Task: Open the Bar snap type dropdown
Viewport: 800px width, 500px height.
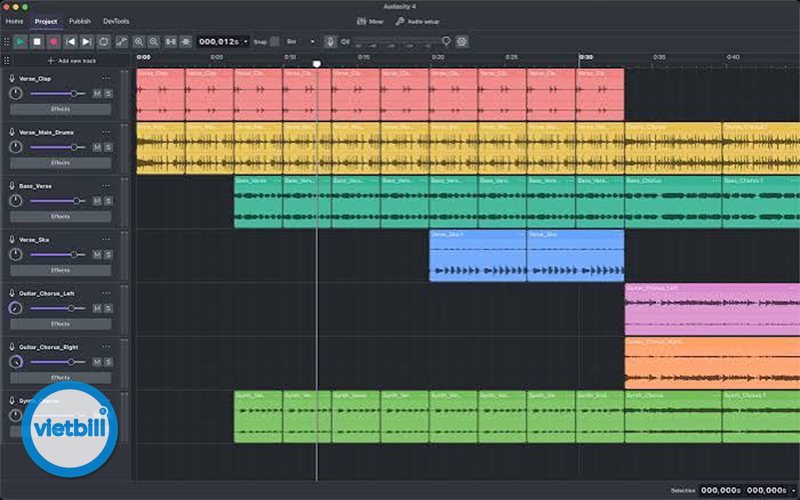Action: (300, 42)
